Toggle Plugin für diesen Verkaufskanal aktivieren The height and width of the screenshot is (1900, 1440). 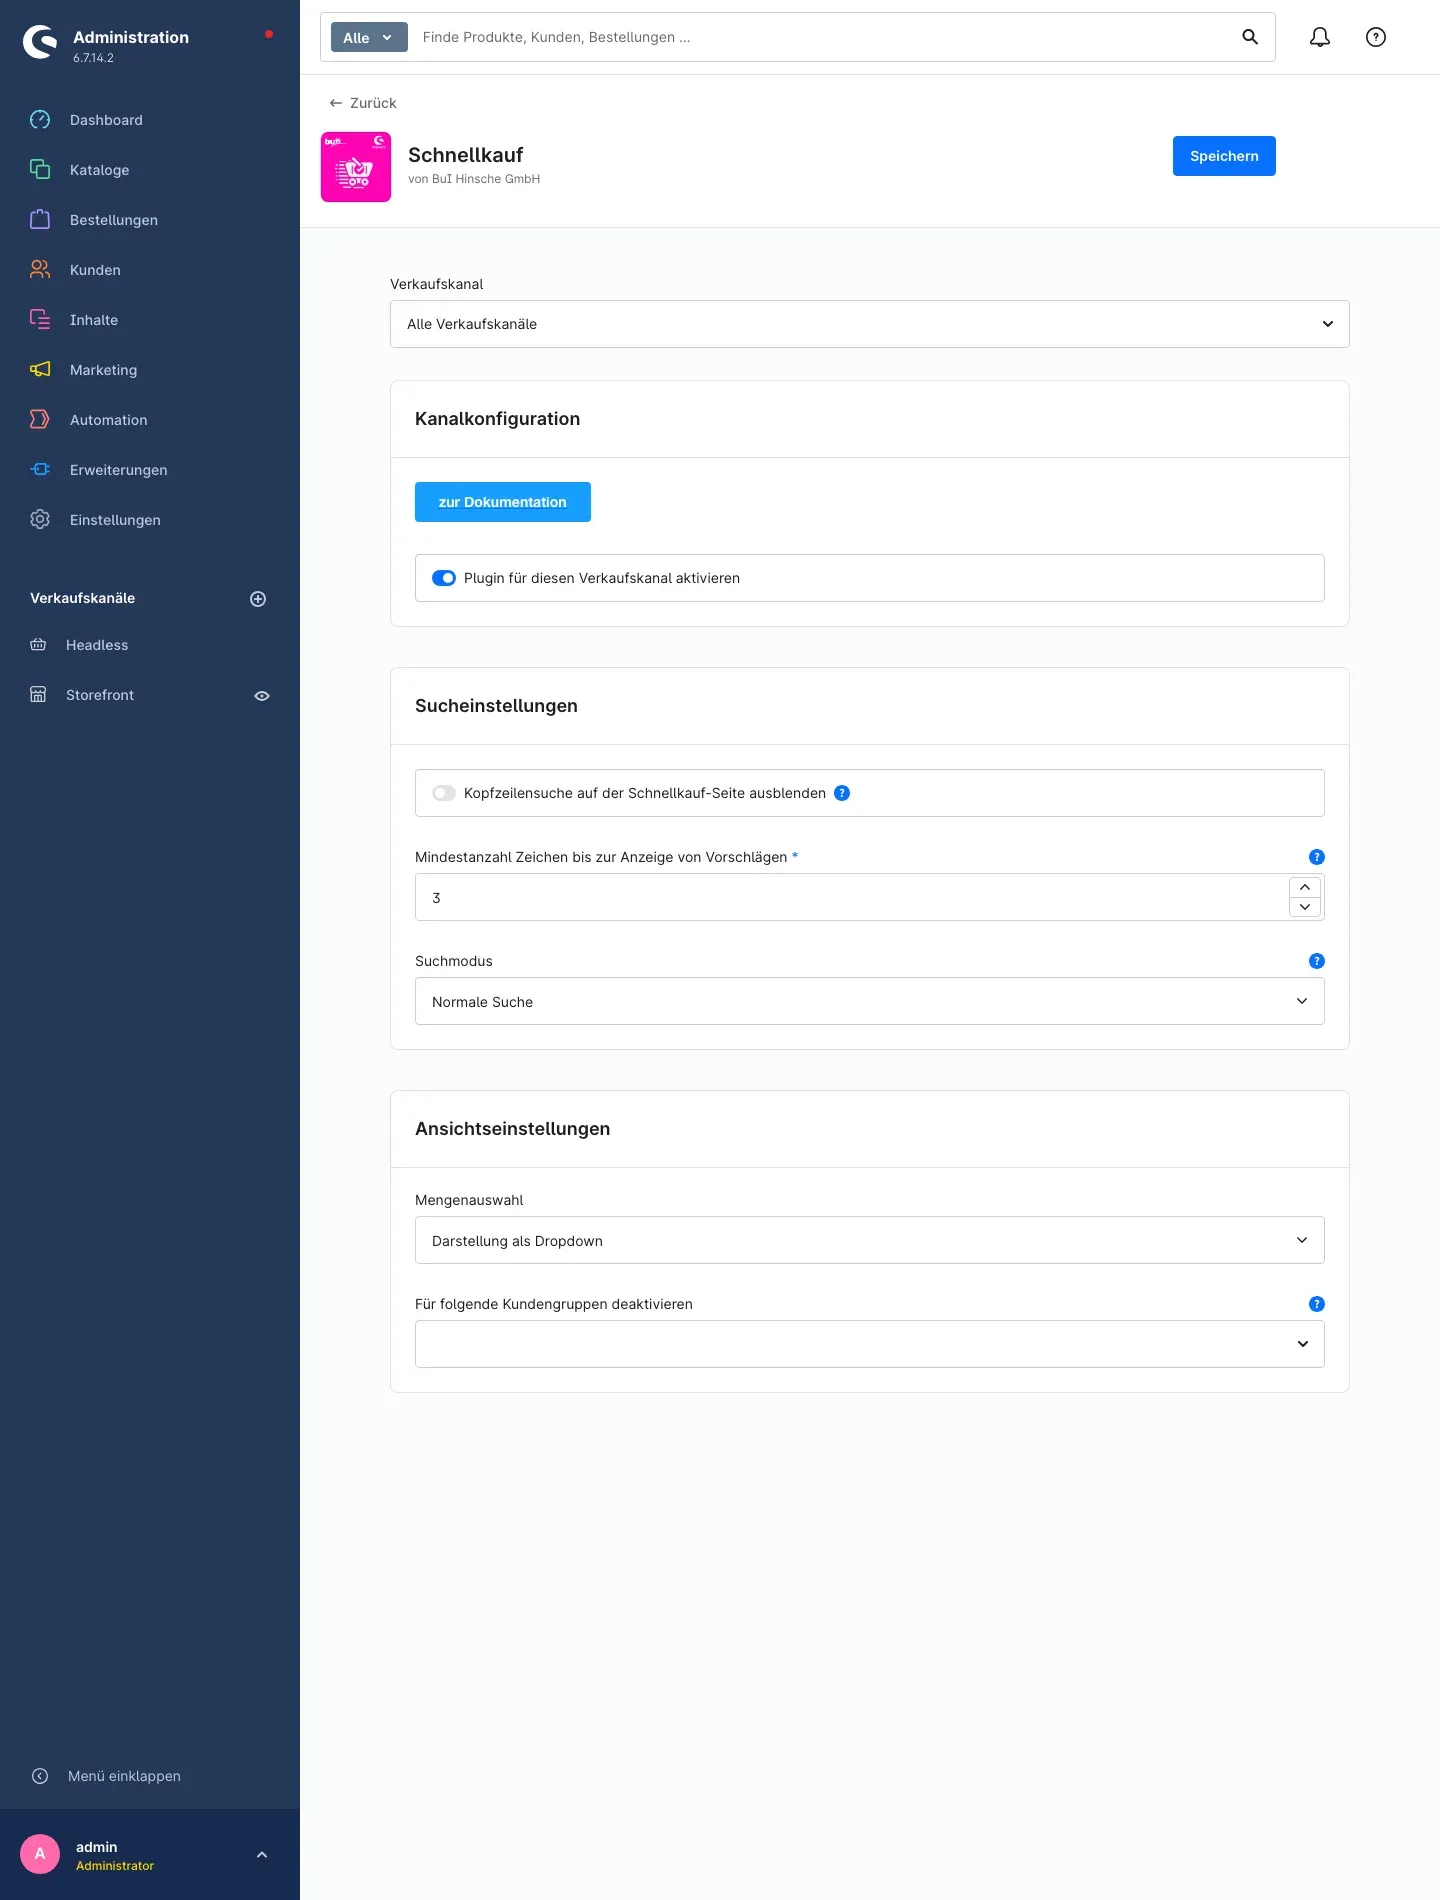(x=444, y=578)
